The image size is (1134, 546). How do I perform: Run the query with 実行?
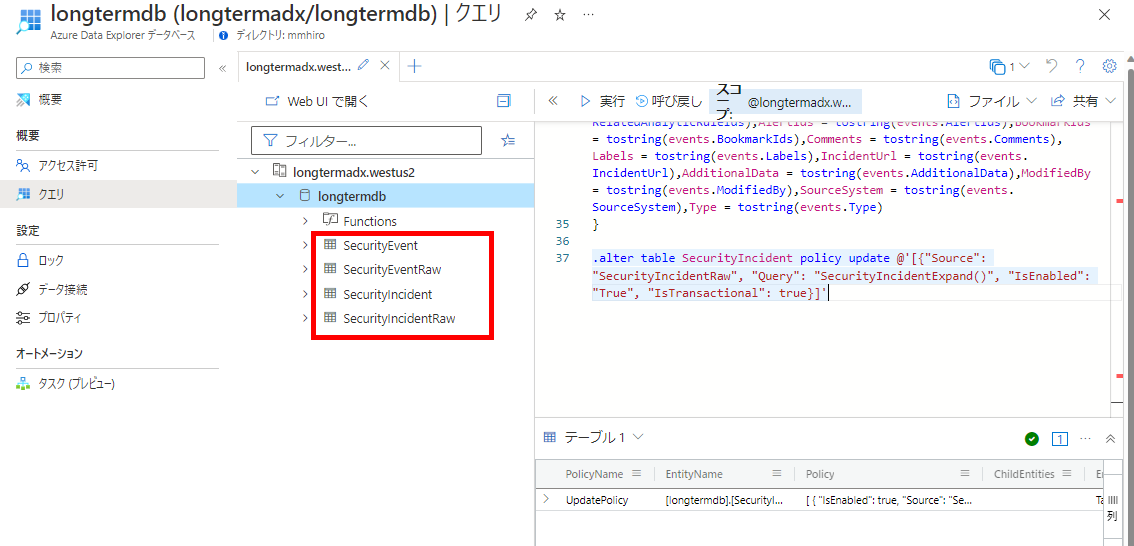602,101
